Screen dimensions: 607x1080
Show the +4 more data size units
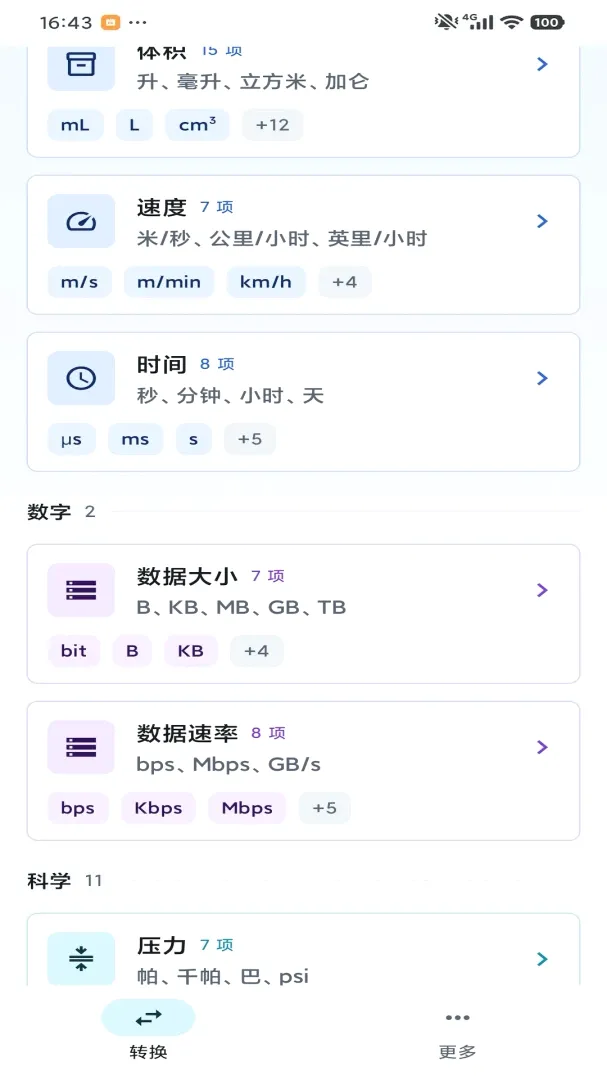click(256, 651)
